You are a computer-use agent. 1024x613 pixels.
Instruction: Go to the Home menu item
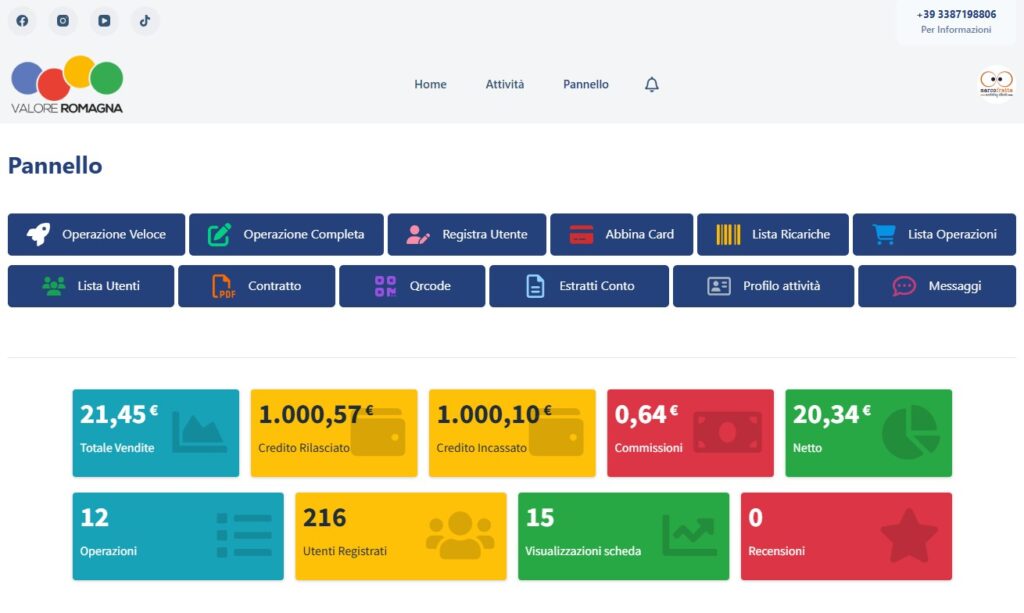(430, 85)
